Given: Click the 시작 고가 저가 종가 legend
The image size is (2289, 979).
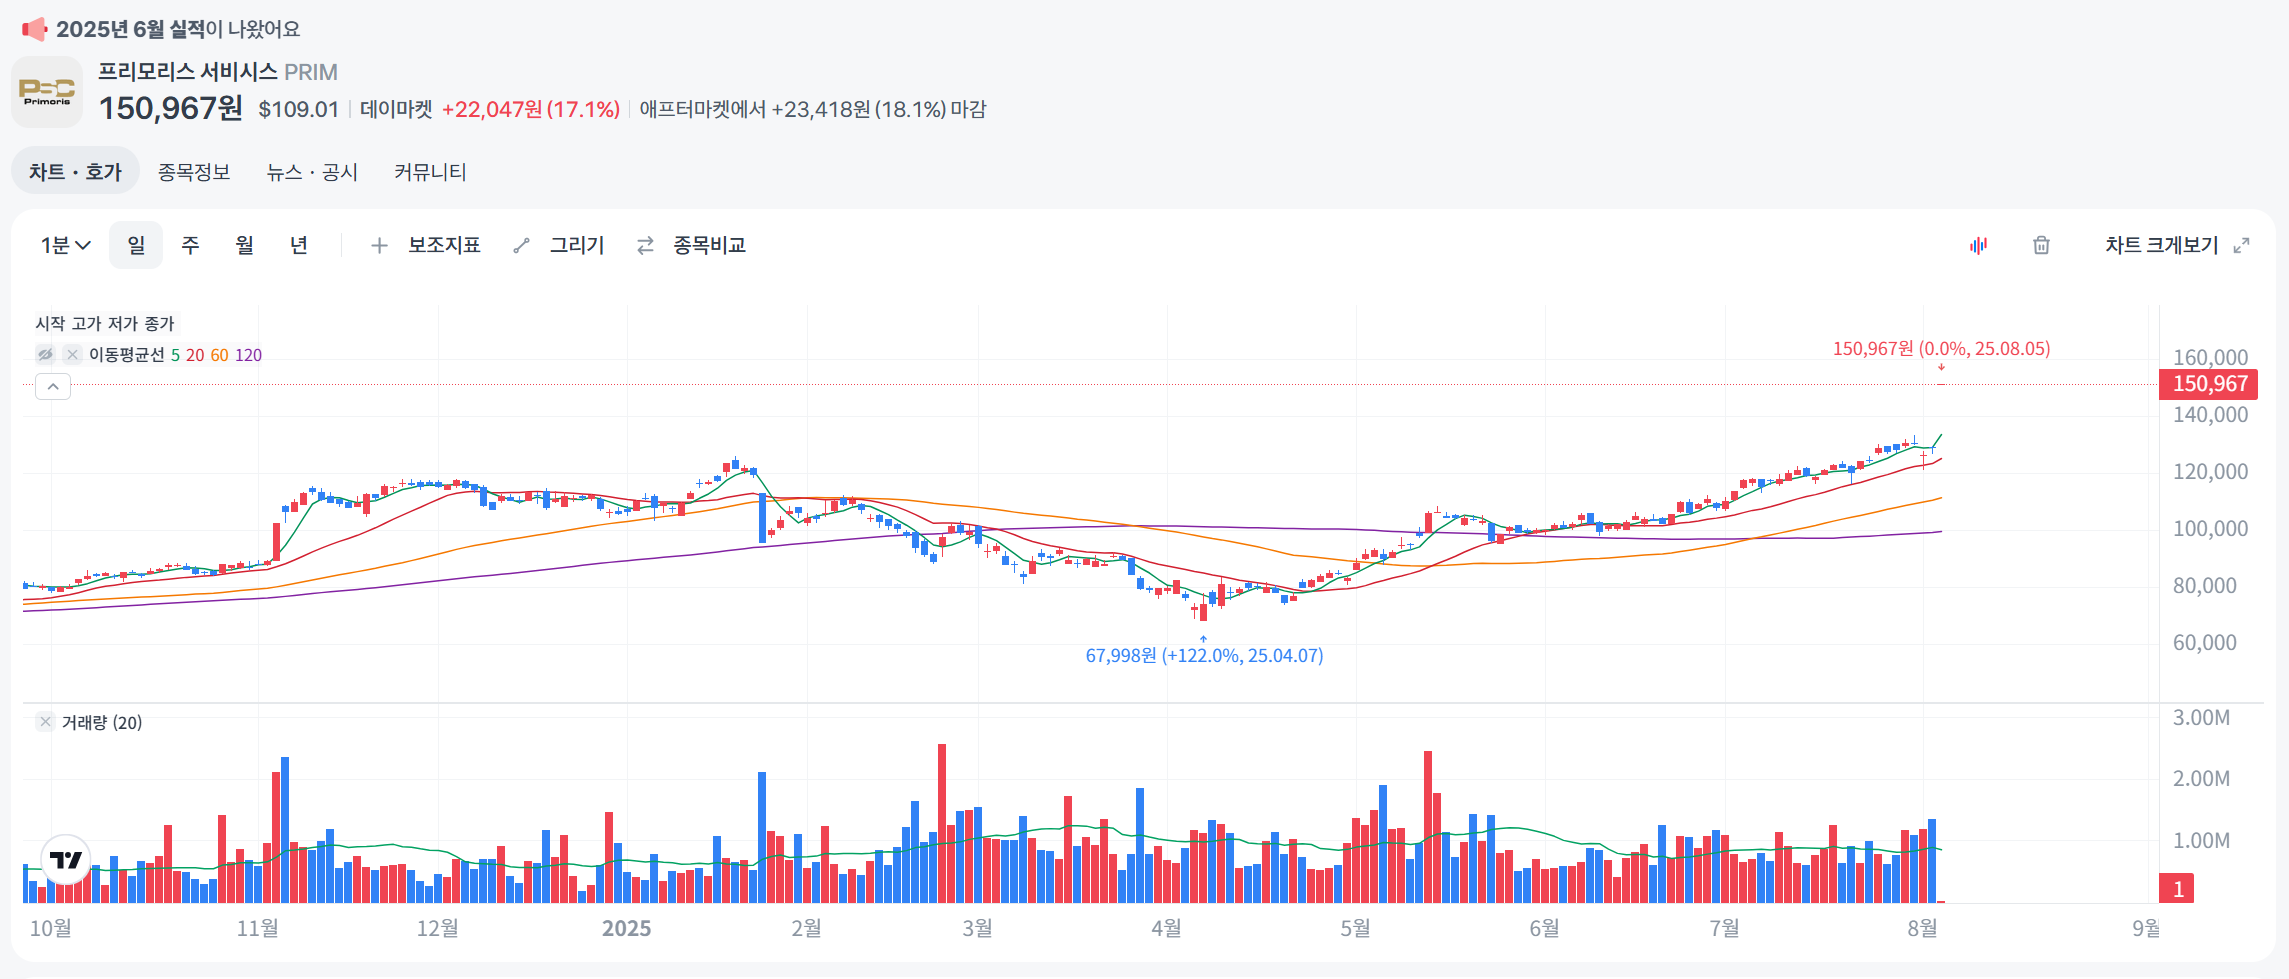Looking at the screenshot, I should (x=105, y=324).
